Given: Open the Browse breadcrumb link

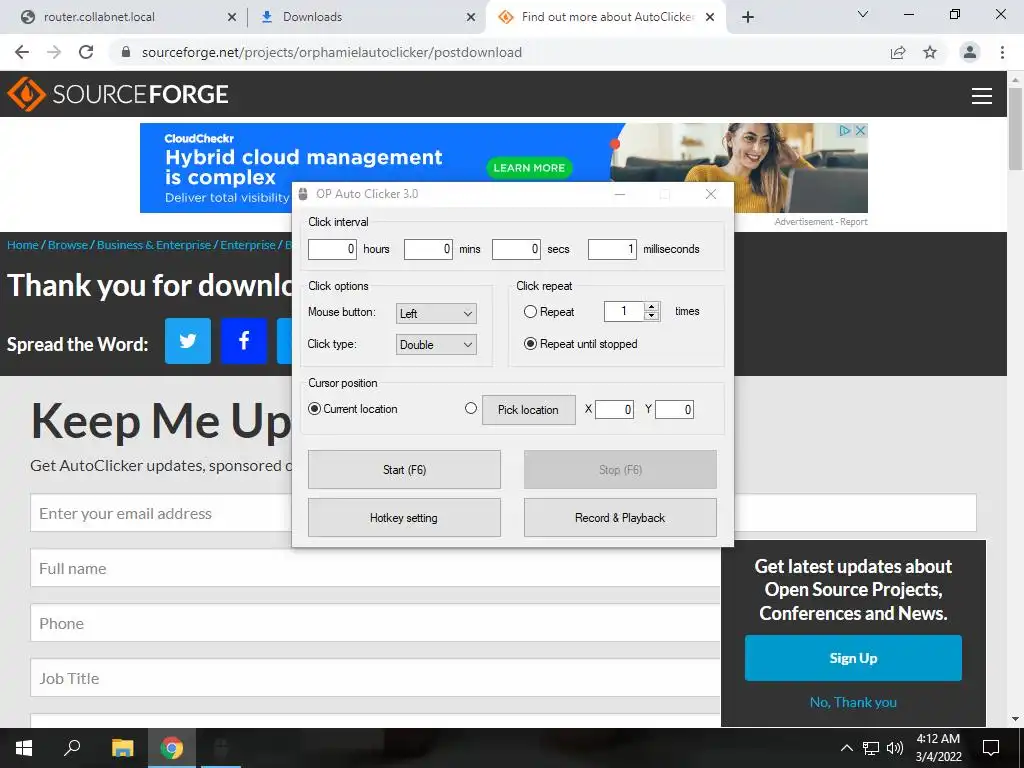Looking at the screenshot, I should point(68,245).
